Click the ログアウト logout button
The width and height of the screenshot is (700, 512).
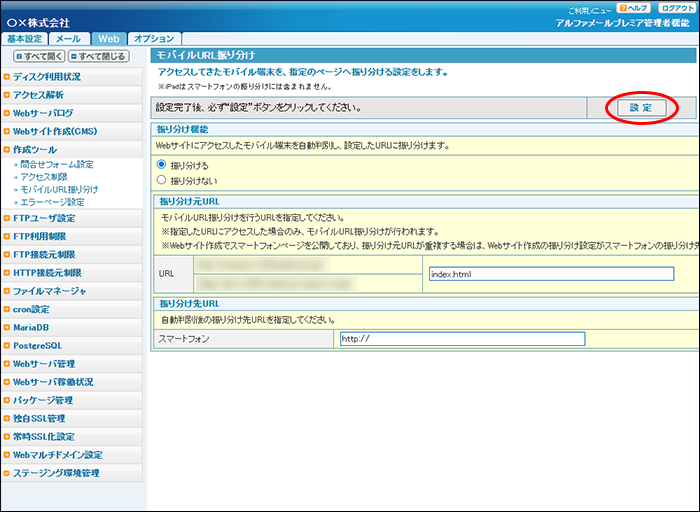coord(676,8)
